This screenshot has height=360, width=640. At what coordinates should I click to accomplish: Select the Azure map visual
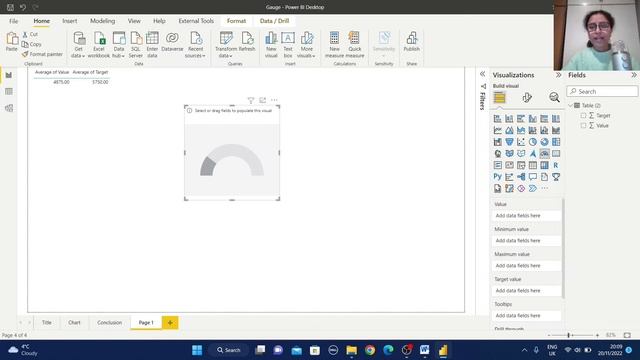click(533, 154)
